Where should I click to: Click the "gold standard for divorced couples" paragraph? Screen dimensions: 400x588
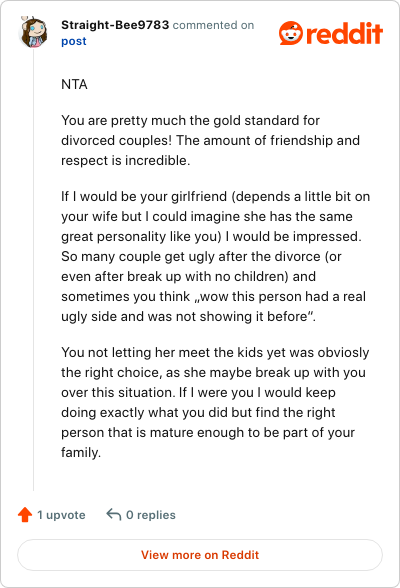coord(210,140)
